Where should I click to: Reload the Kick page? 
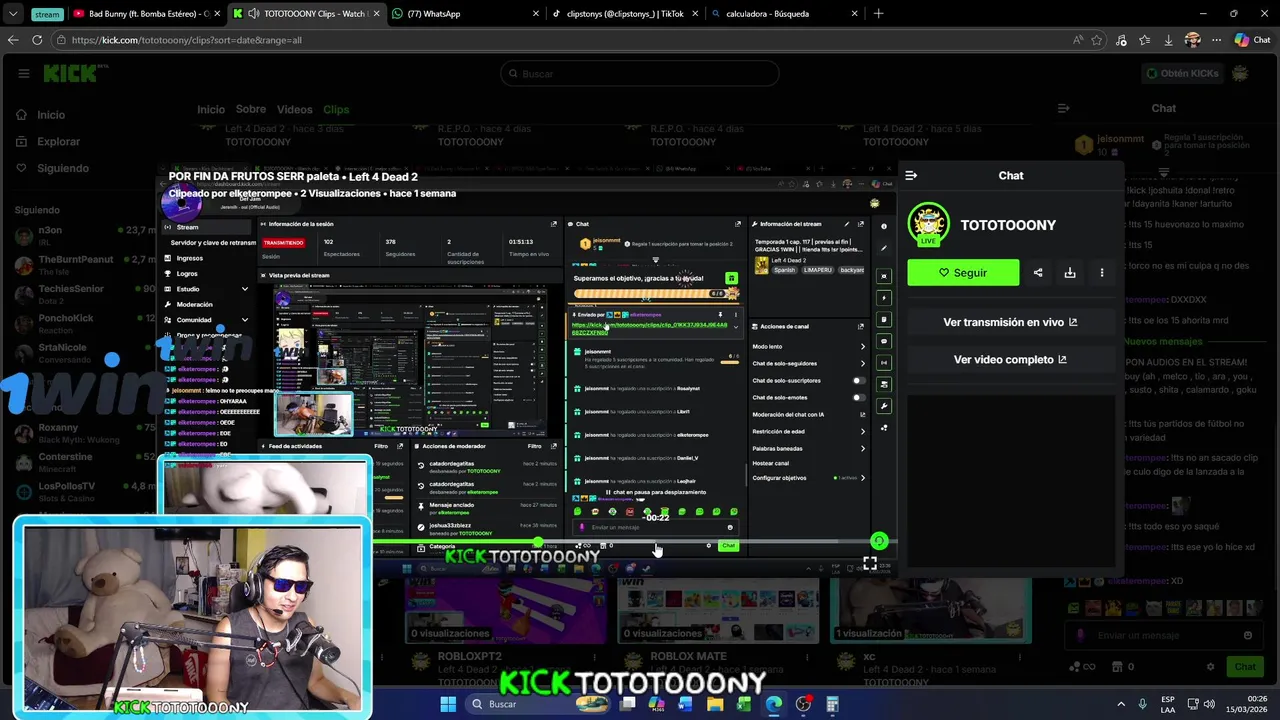(x=37, y=40)
